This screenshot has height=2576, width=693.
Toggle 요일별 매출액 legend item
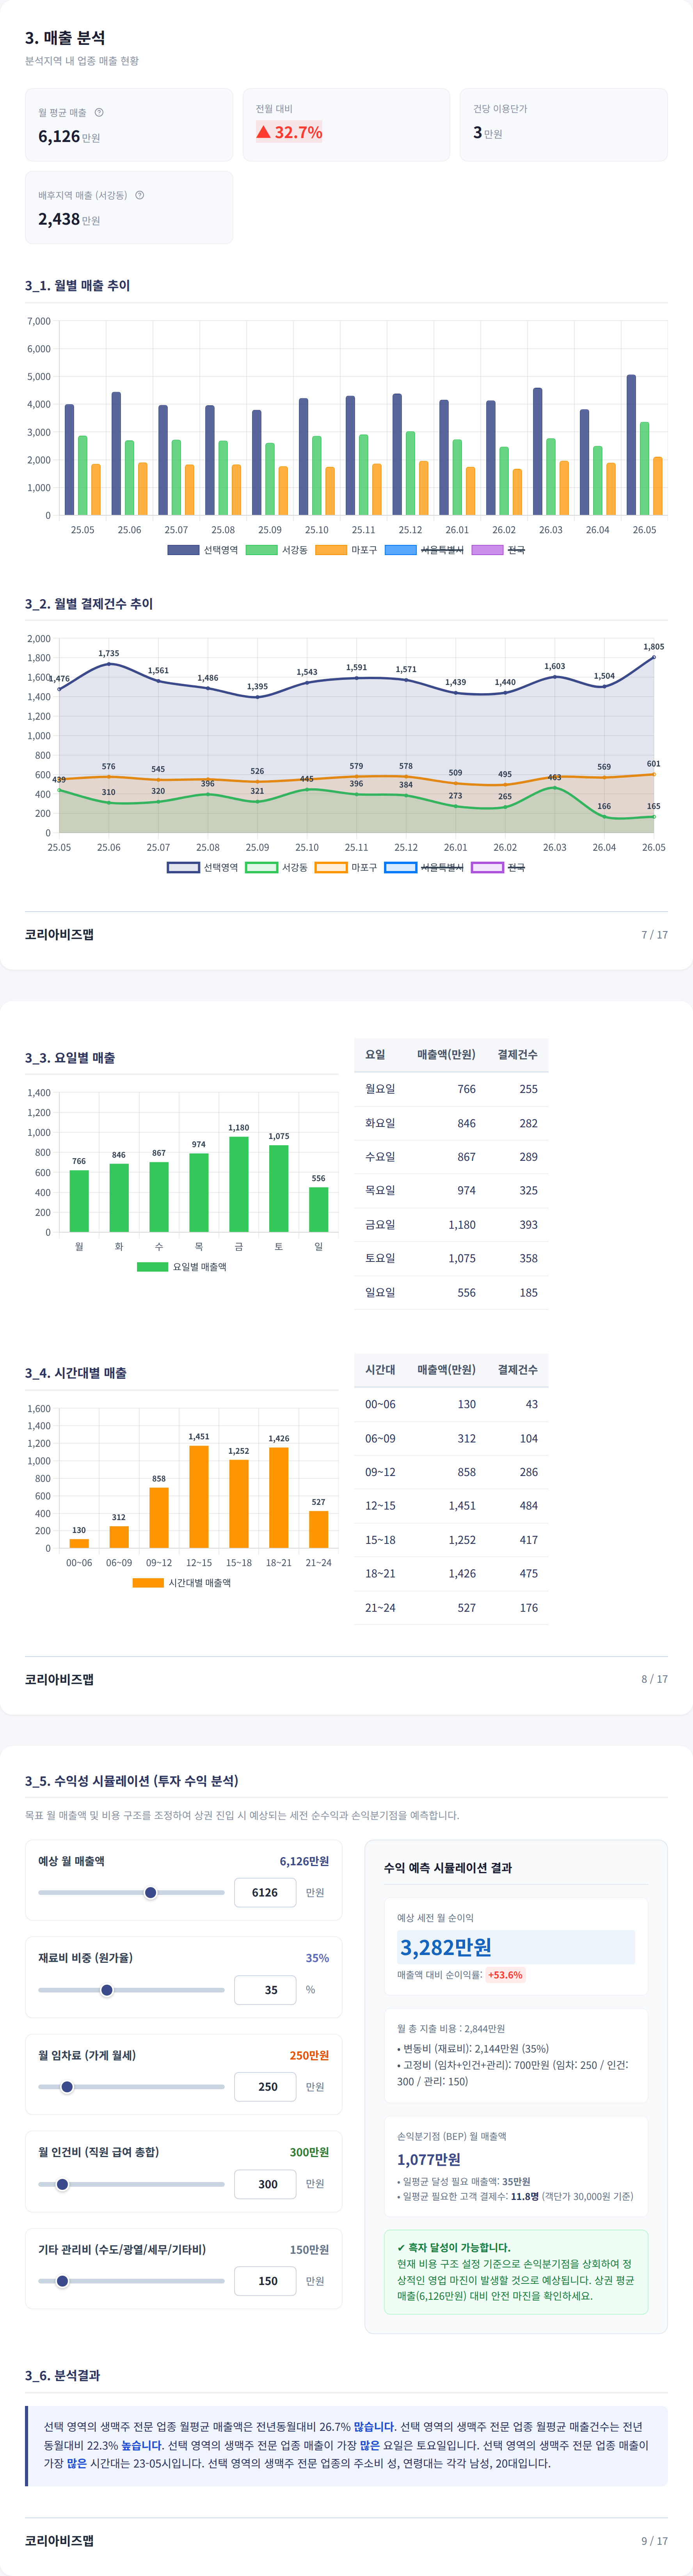click(x=181, y=1267)
